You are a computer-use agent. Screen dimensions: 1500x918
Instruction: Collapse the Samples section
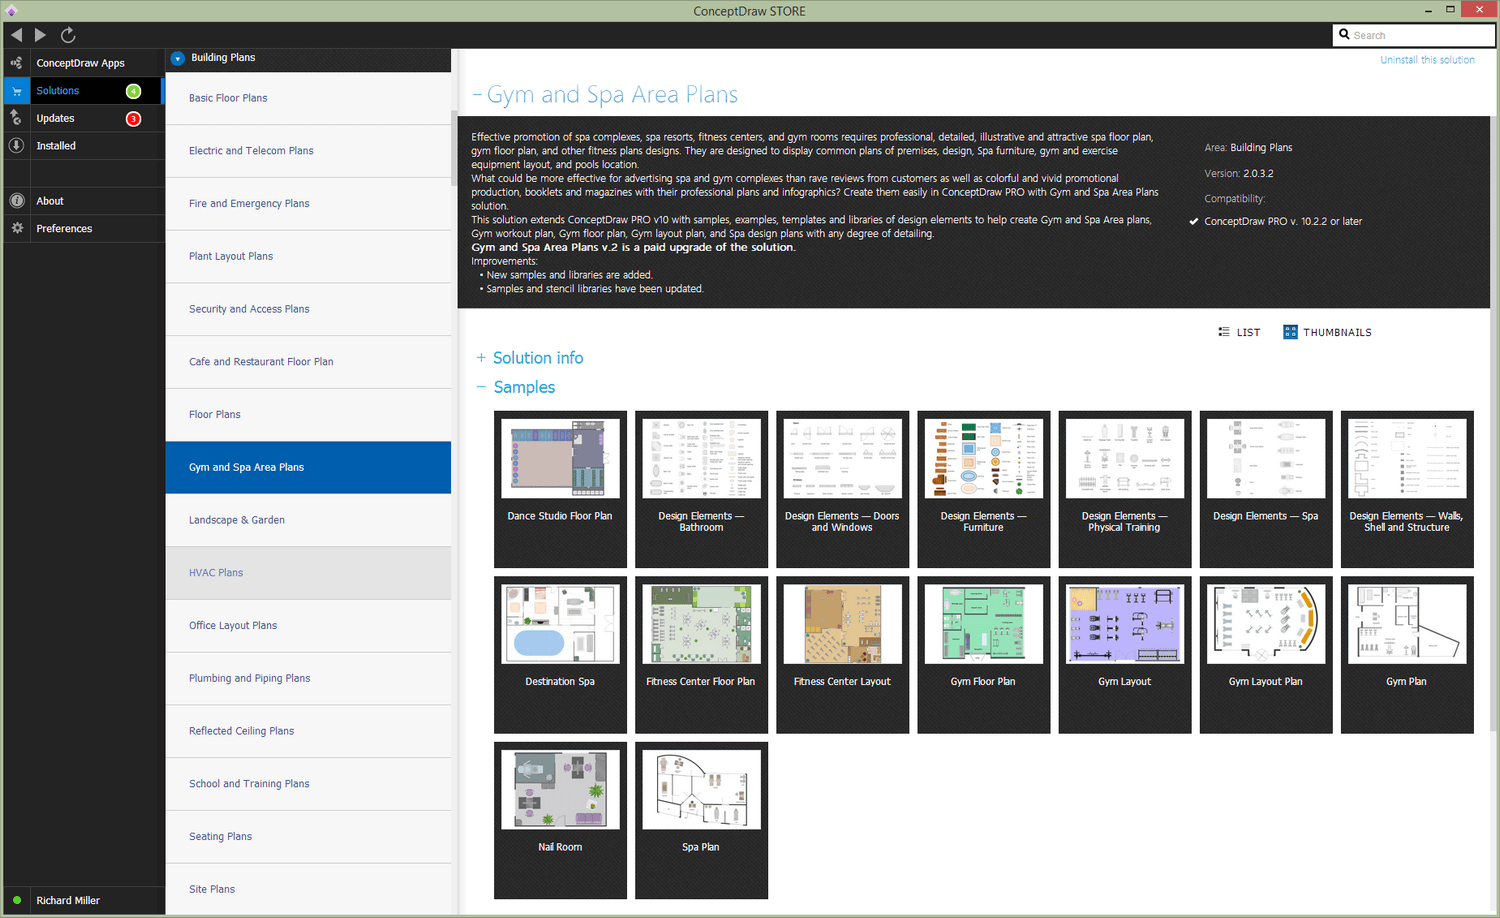(481, 387)
